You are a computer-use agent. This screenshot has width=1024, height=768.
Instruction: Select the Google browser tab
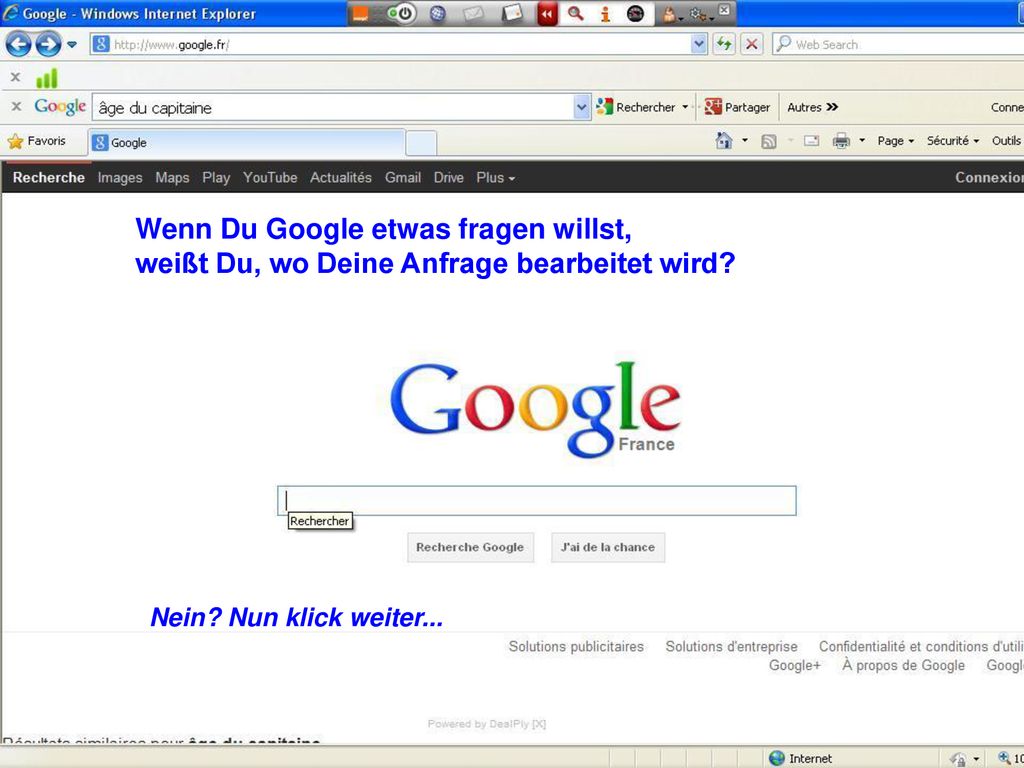pos(246,142)
